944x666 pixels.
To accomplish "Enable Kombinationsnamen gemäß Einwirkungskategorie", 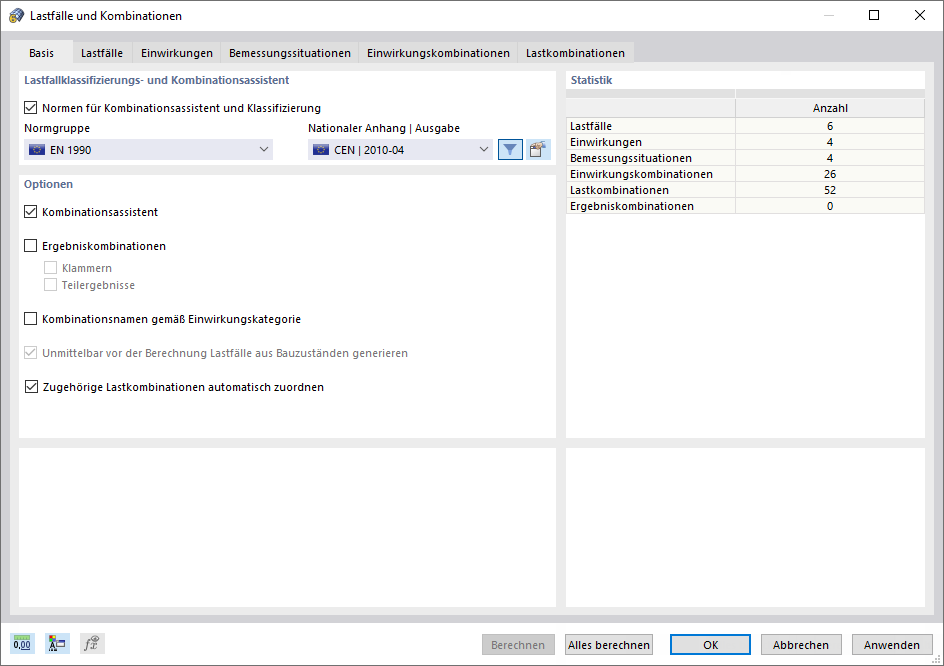I will (31, 318).
